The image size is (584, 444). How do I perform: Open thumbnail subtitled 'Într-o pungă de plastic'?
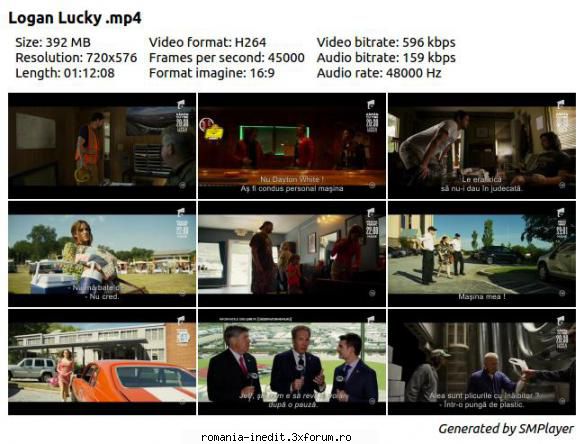[482, 362]
